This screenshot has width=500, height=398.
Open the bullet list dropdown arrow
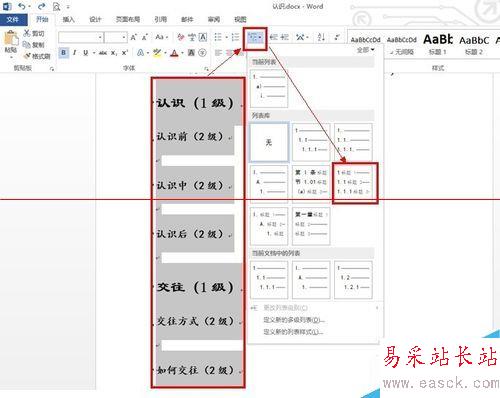pyautogui.click(x=226, y=37)
